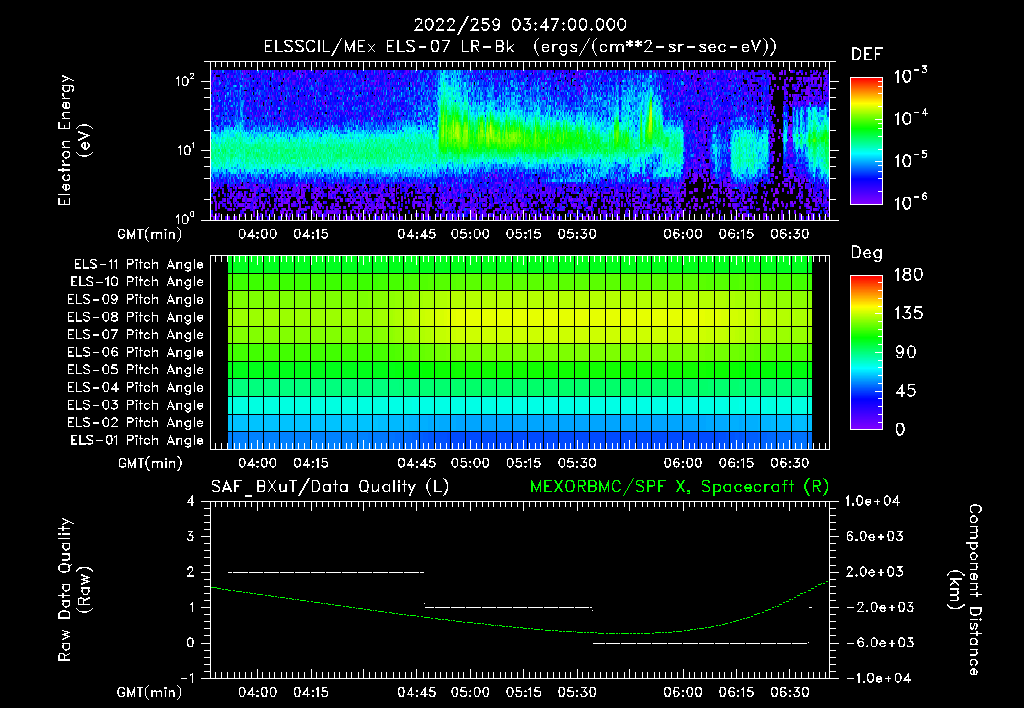Viewport: 1024px width, 708px height.
Task: Click the 04:15 tick under the data quality panel
Action: tap(311, 692)
